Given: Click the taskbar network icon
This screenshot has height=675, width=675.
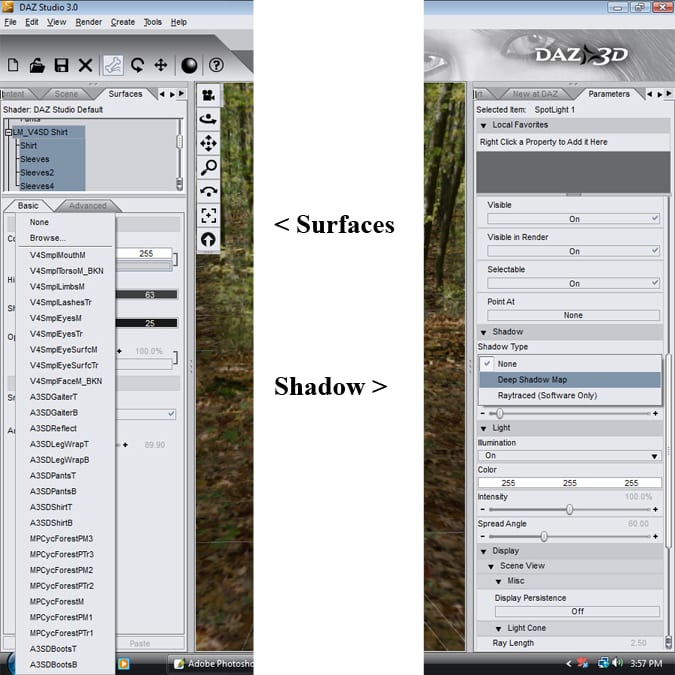Looking at the screenshot, I should 604,663.
